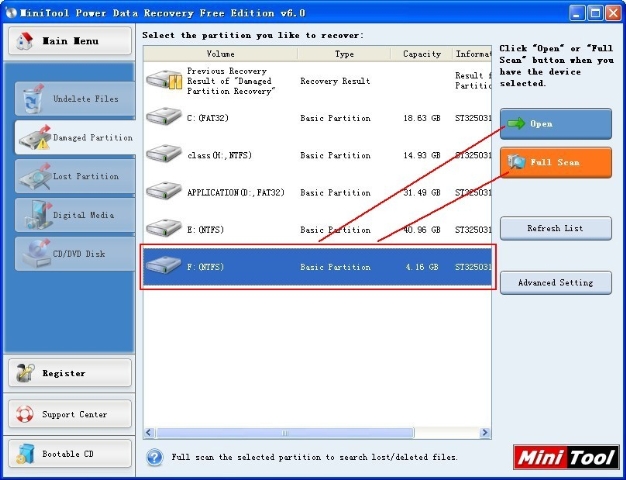626x480 pixels.
Task: Switch to Lost Partition module
Action: [75, 177]
